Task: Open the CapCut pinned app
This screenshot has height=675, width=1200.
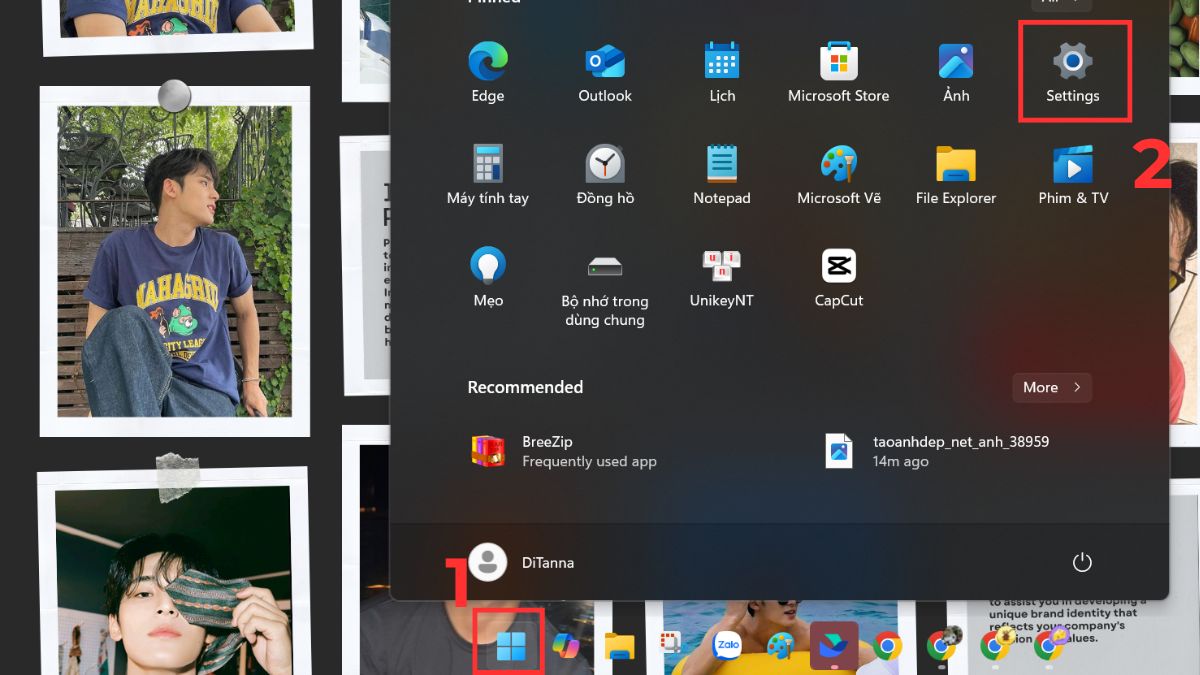Action: (x=839, y=278)
